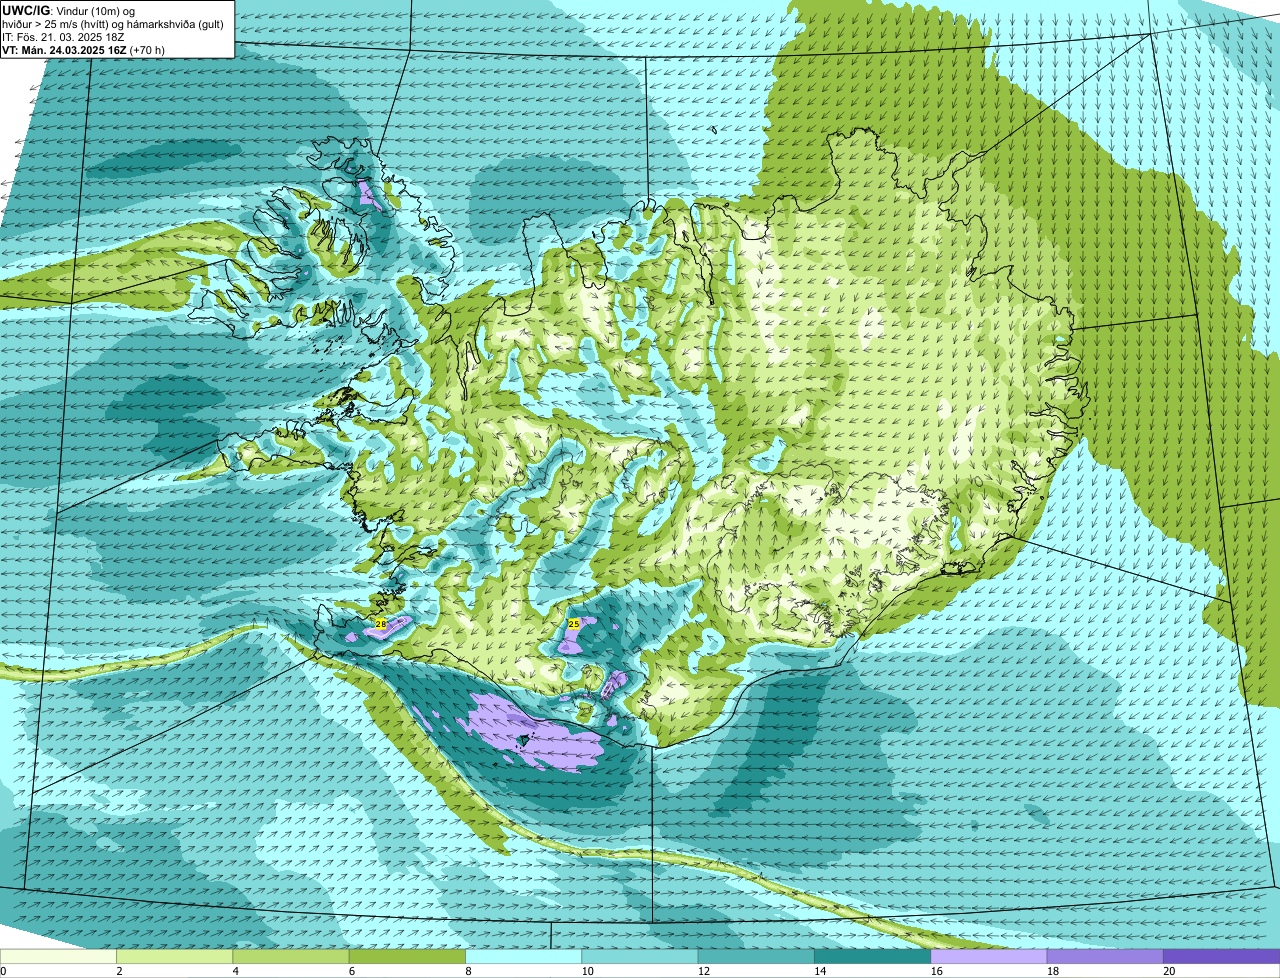The image size is (1280, 978).
Task: Pick the olive 6–8 legend swatch
Action: pos(407,957)
